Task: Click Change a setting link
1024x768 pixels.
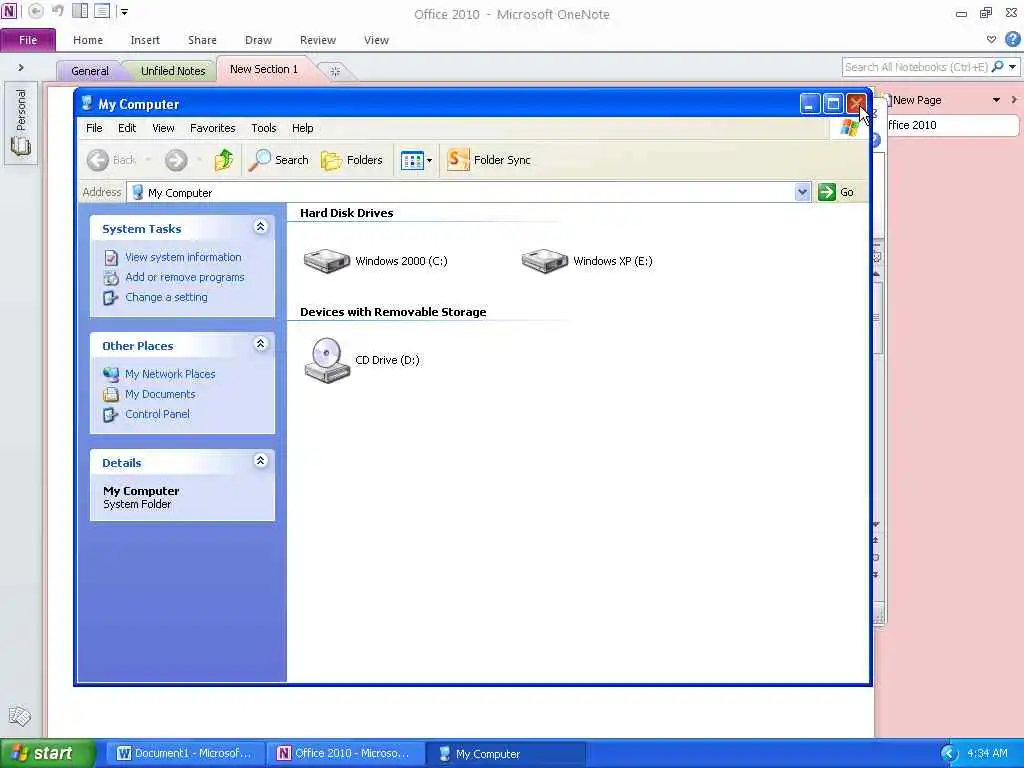Action: tap(167, 297)
